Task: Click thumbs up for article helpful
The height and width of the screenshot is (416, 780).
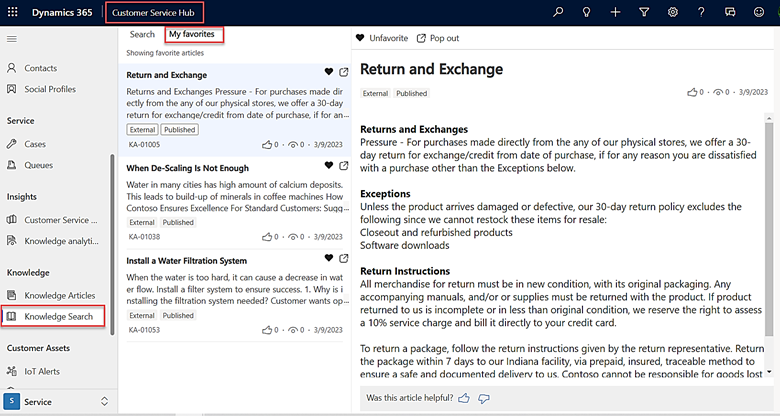Action: click(x=463, y=398)
